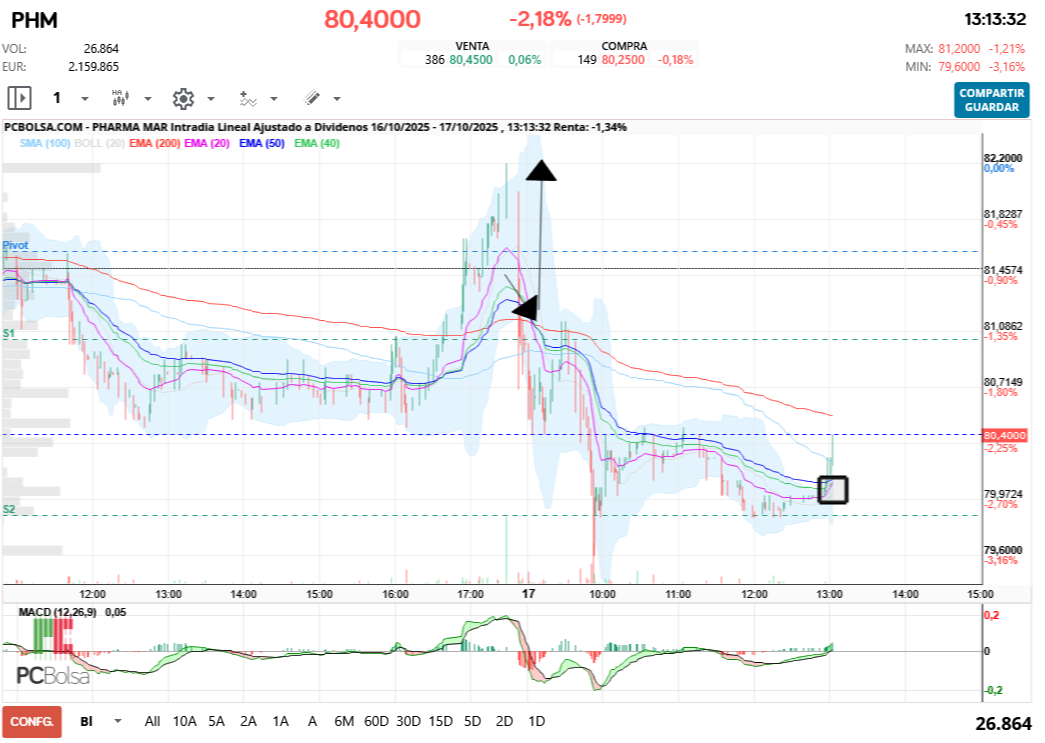Screen dimensions: 1045x743
Task: Expand the settings gear dropdown arrow
Action: (211, 99)
